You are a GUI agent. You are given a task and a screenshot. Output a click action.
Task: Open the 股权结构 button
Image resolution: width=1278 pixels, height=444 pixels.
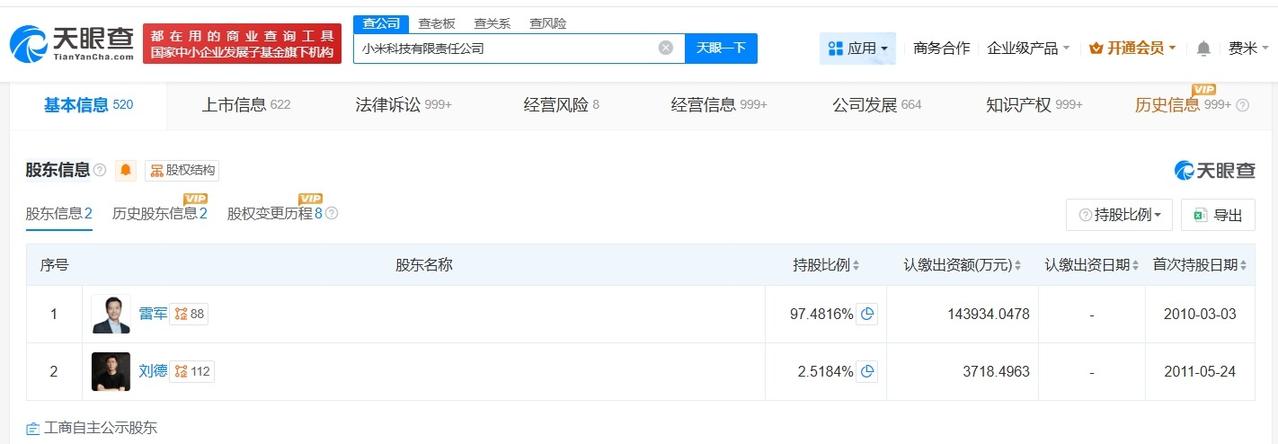tap(182, 170)
